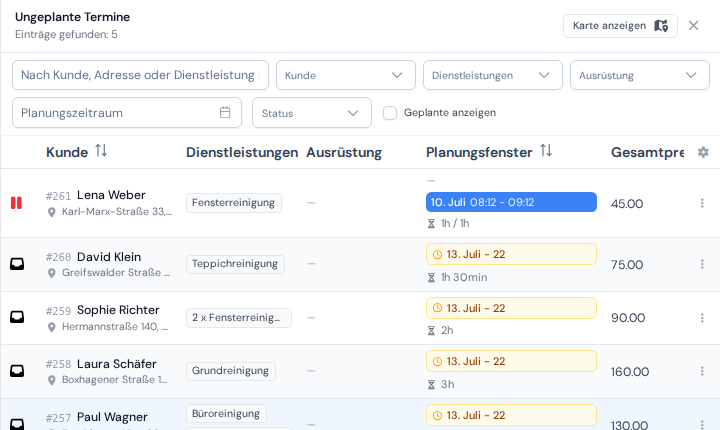Sort by Planungsfenster column arrows
Screen dimensions: 720x430
tap(546, 151)
